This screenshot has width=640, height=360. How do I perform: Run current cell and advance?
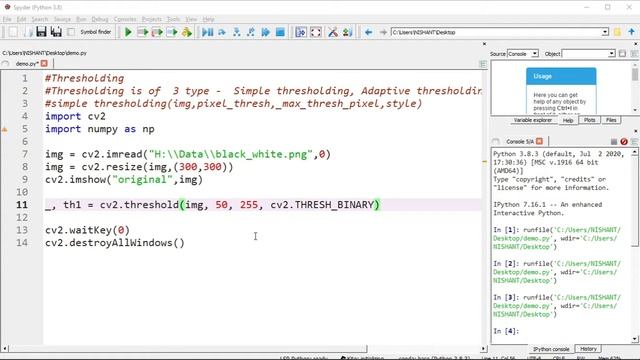point(157,32)
